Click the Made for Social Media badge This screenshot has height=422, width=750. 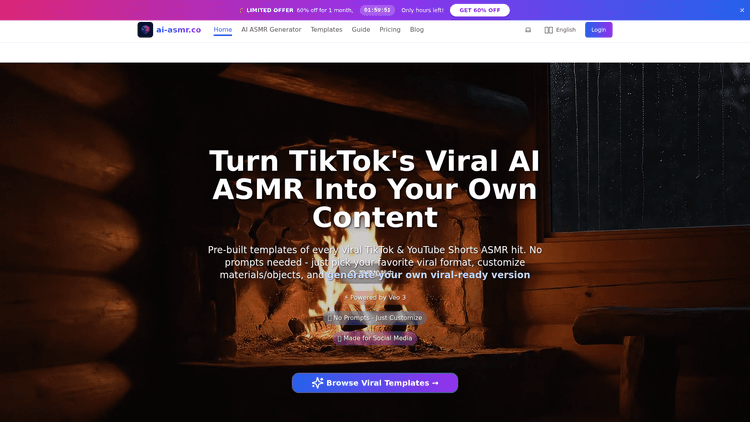[x=375, y=338]
